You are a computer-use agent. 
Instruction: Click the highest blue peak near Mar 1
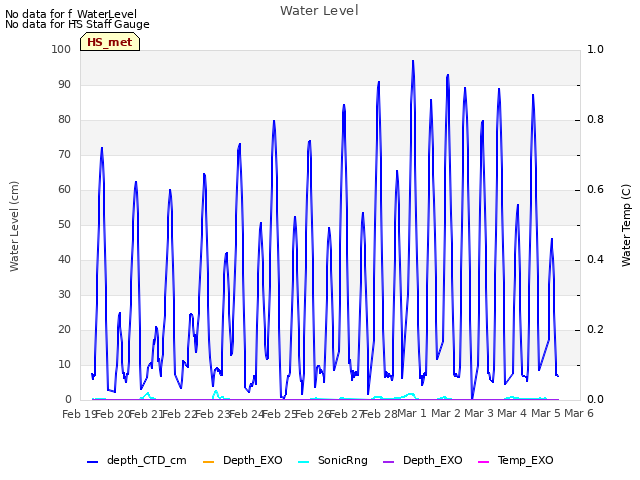click(413, 61)
